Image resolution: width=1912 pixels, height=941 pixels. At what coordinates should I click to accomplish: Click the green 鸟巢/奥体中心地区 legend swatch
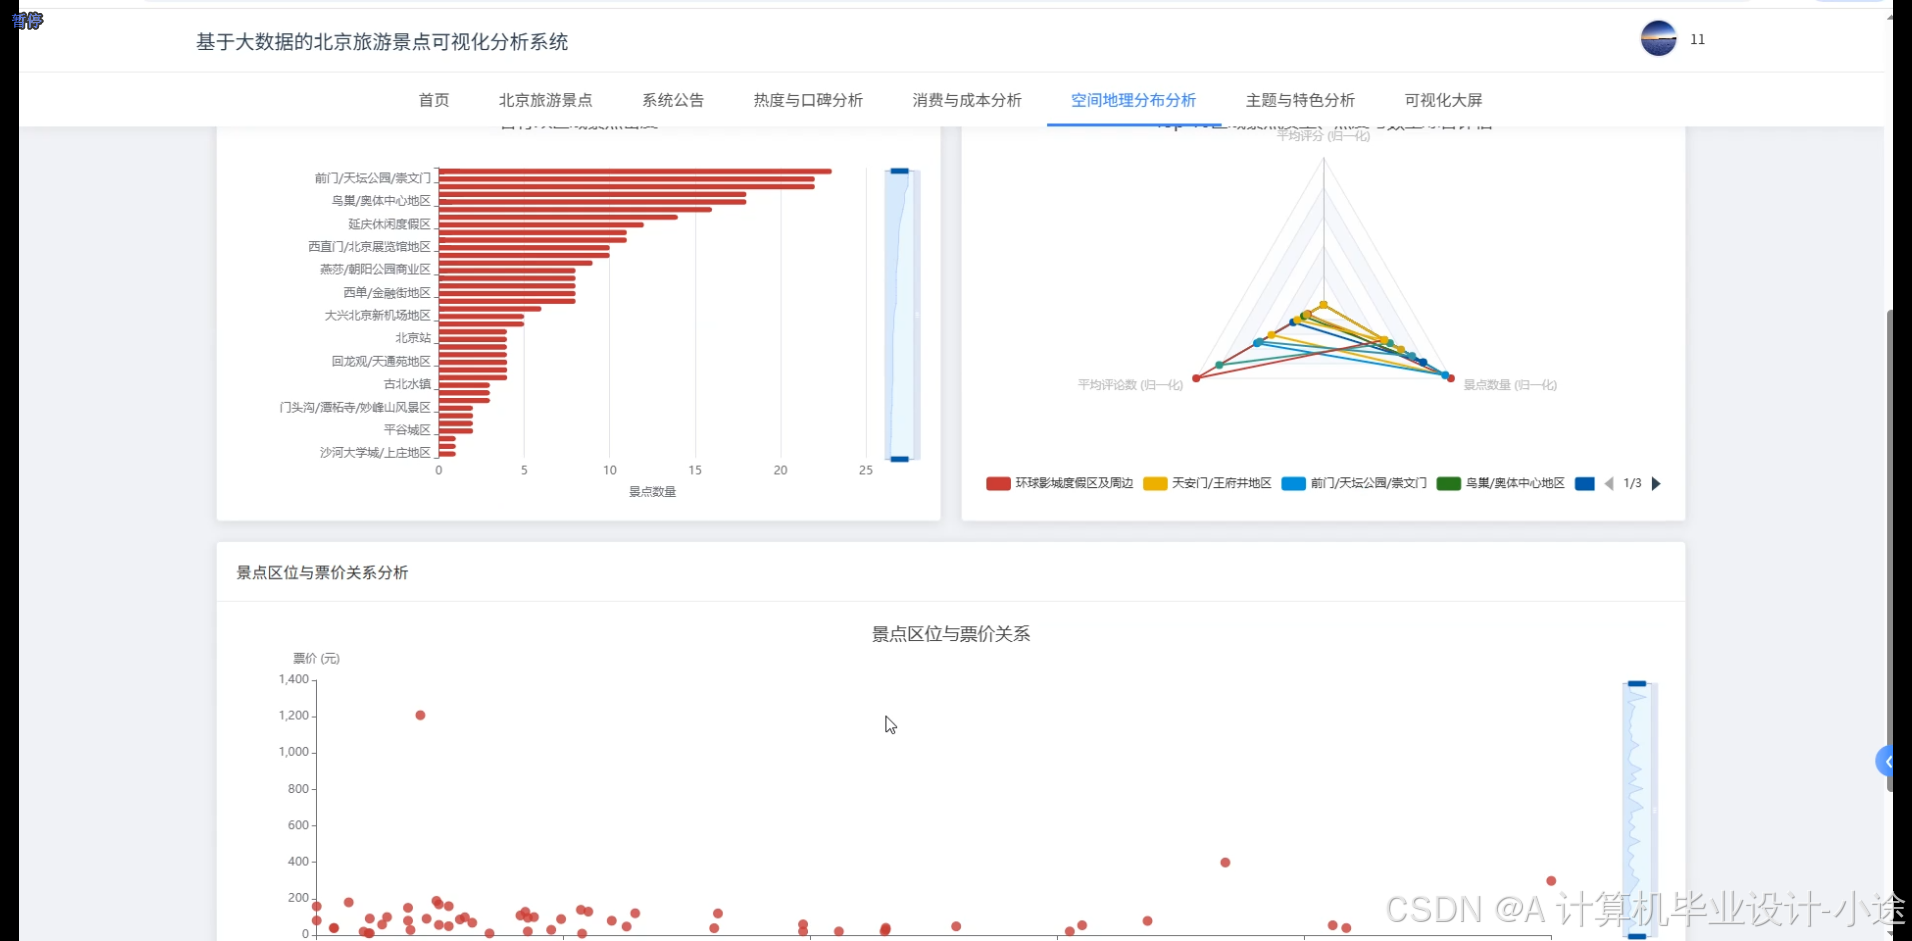click(x=1449, y=483)
